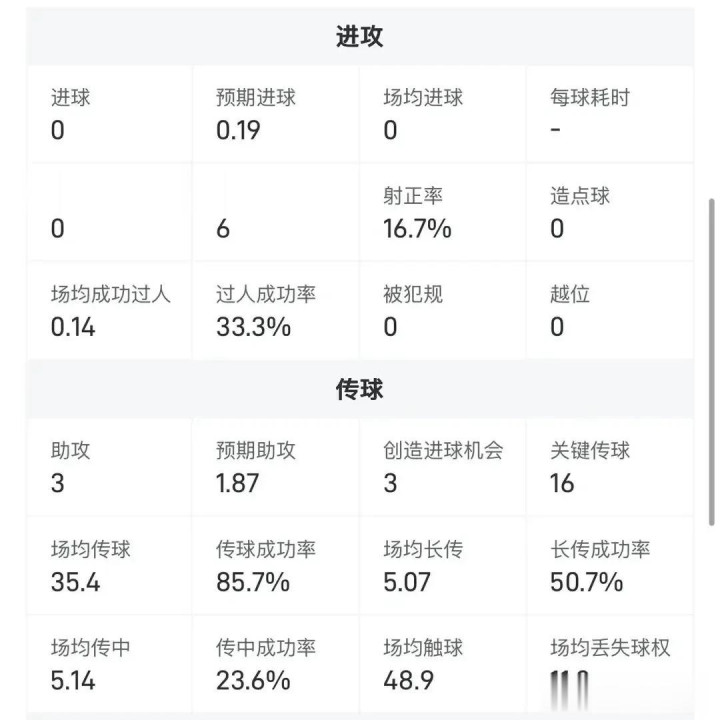Screen dimensions: 720x720
Task: Tap the 长传成功率 50.7% stat
Action: 608,565
